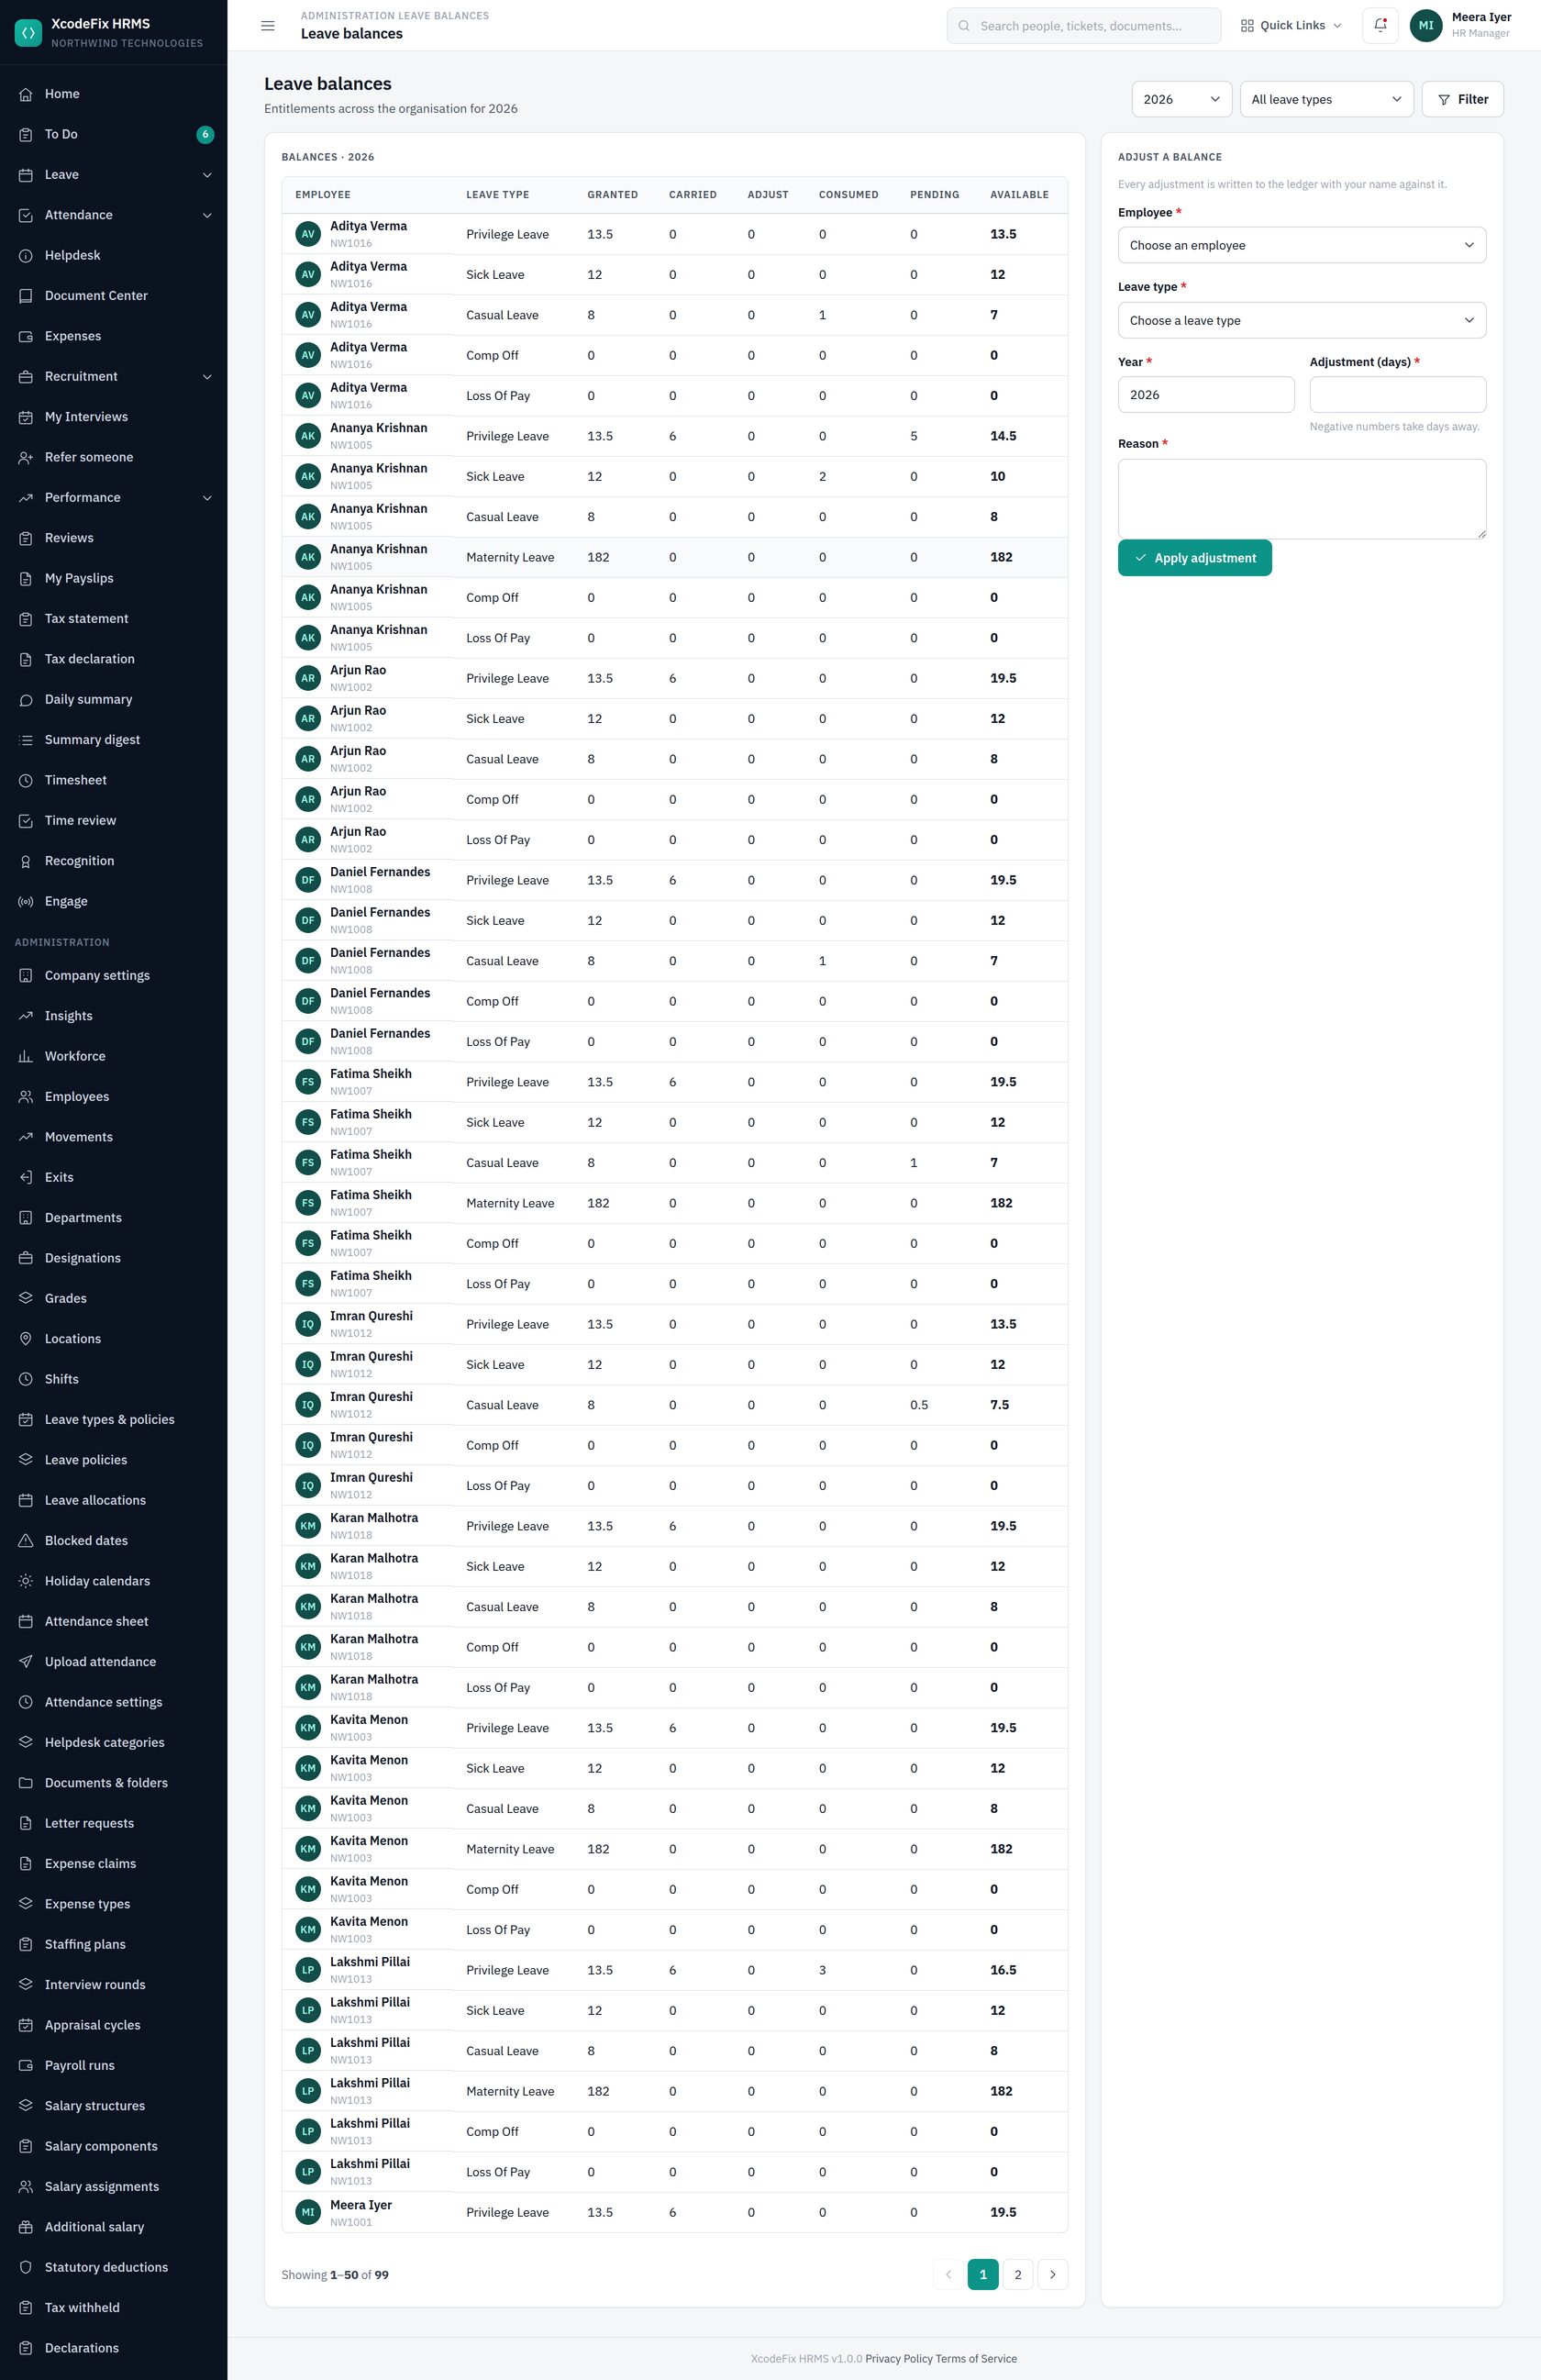The height and width of the screenshot is (2380, 1541).
Task: Click the Consumed column header
Action: pyautogui.click(x=848, y=195)
